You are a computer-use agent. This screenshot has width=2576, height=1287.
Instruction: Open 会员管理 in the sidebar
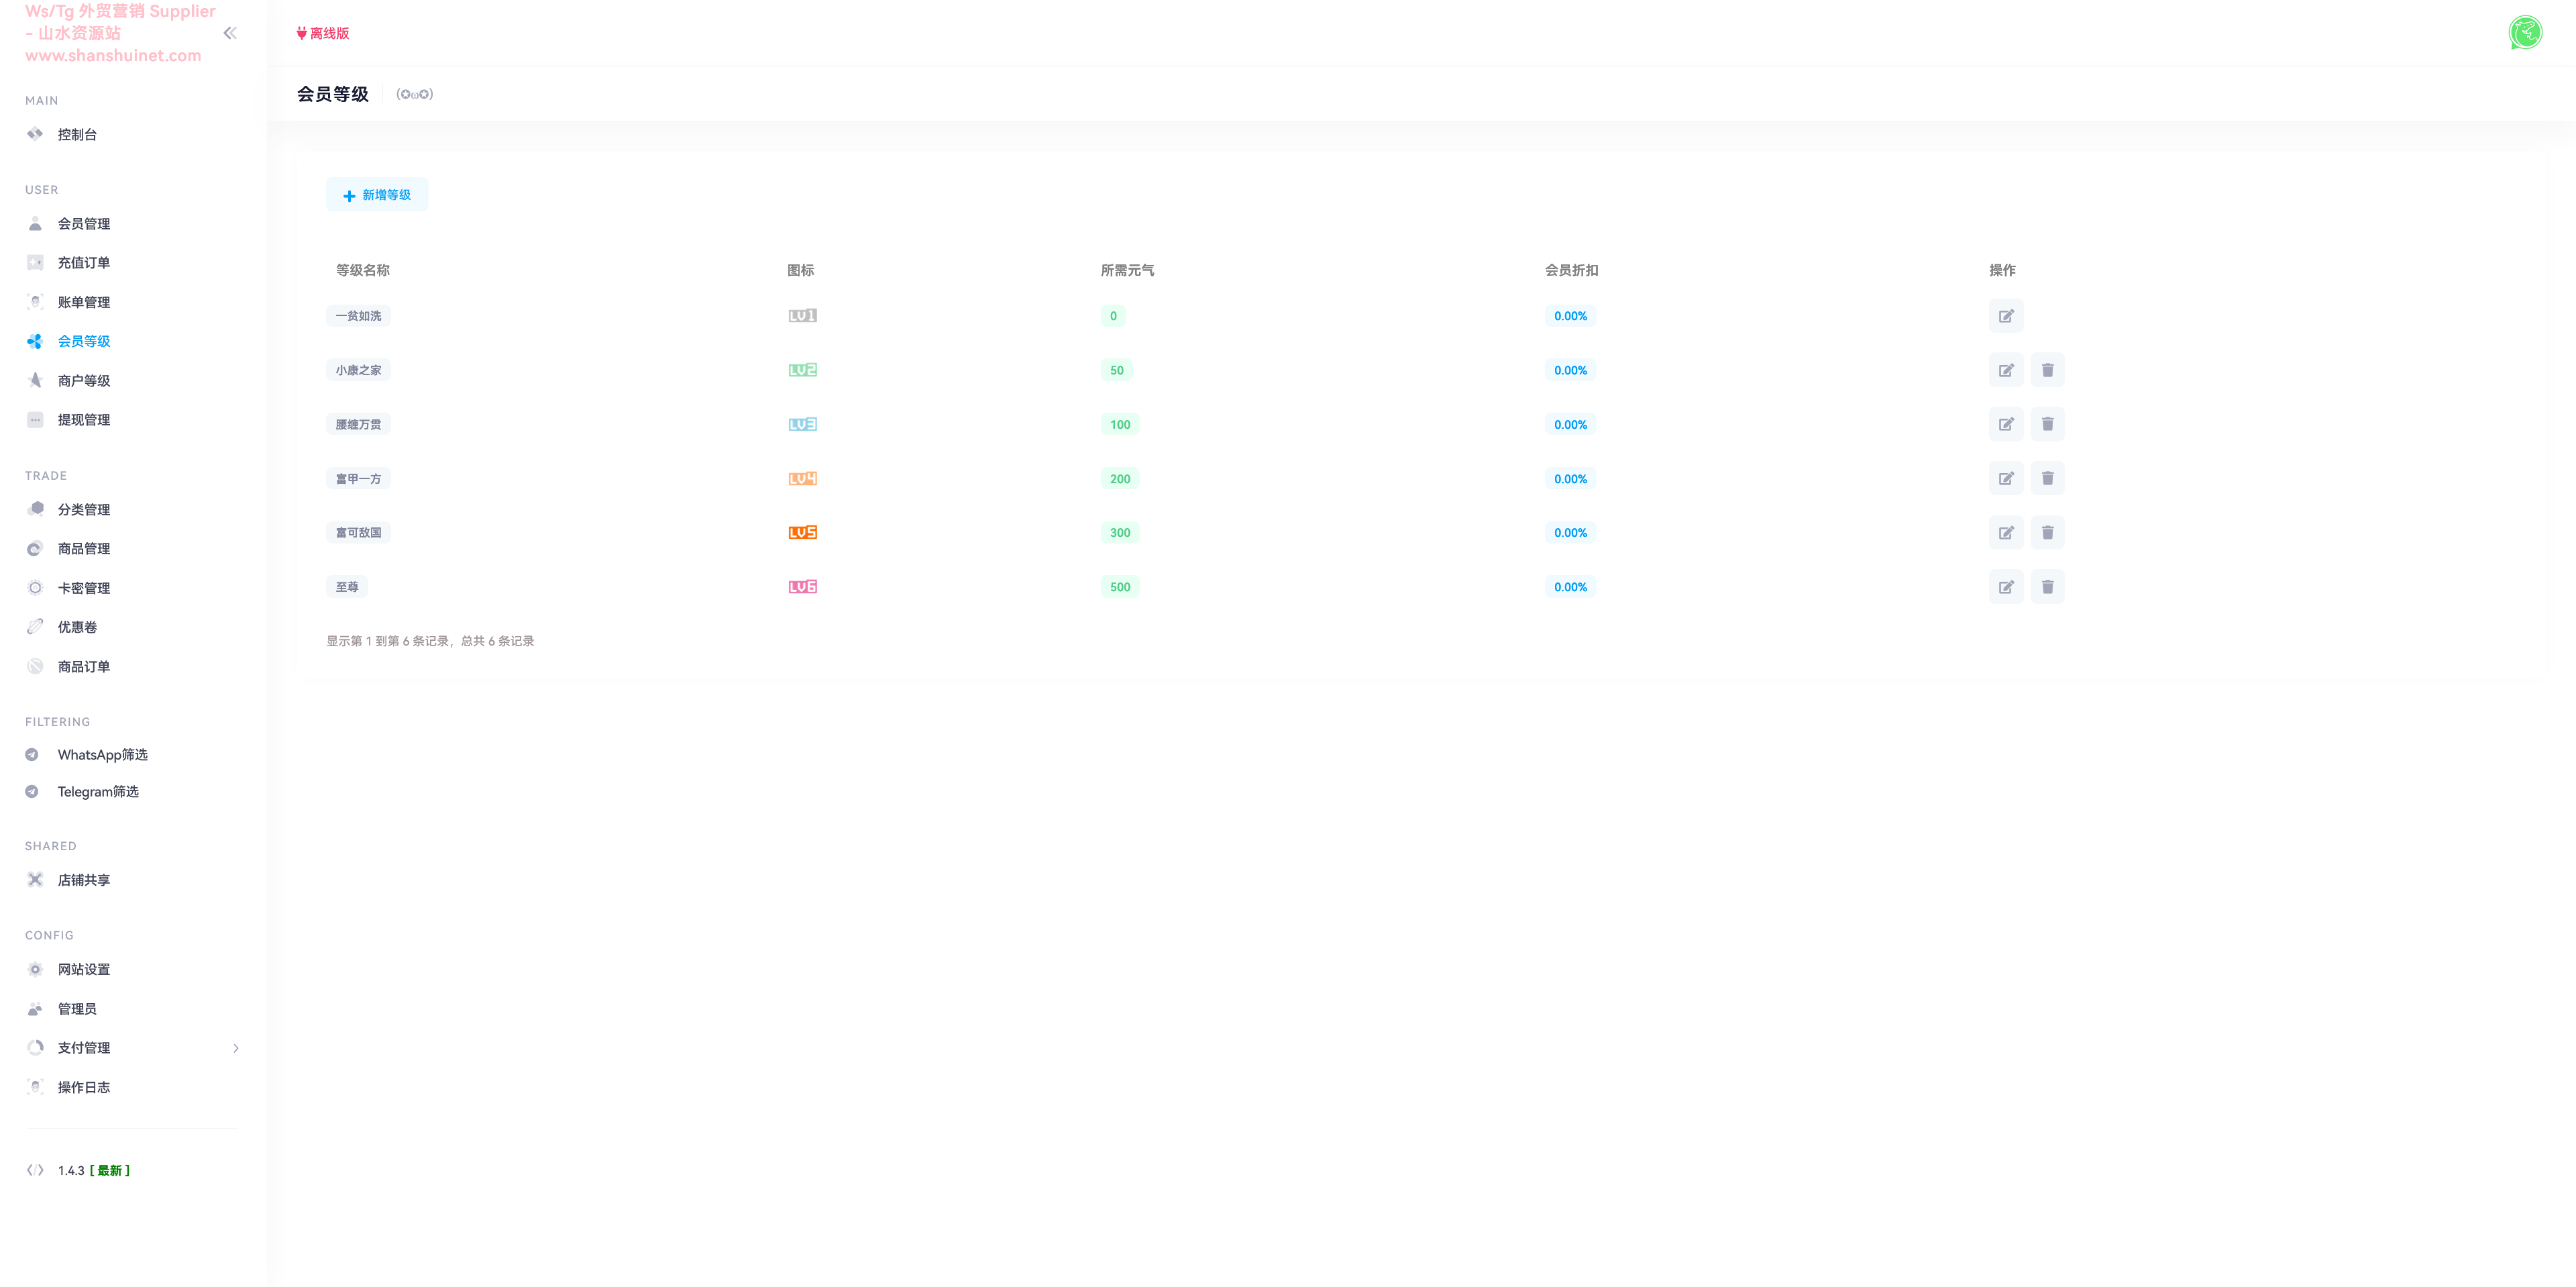pos(84,224)
